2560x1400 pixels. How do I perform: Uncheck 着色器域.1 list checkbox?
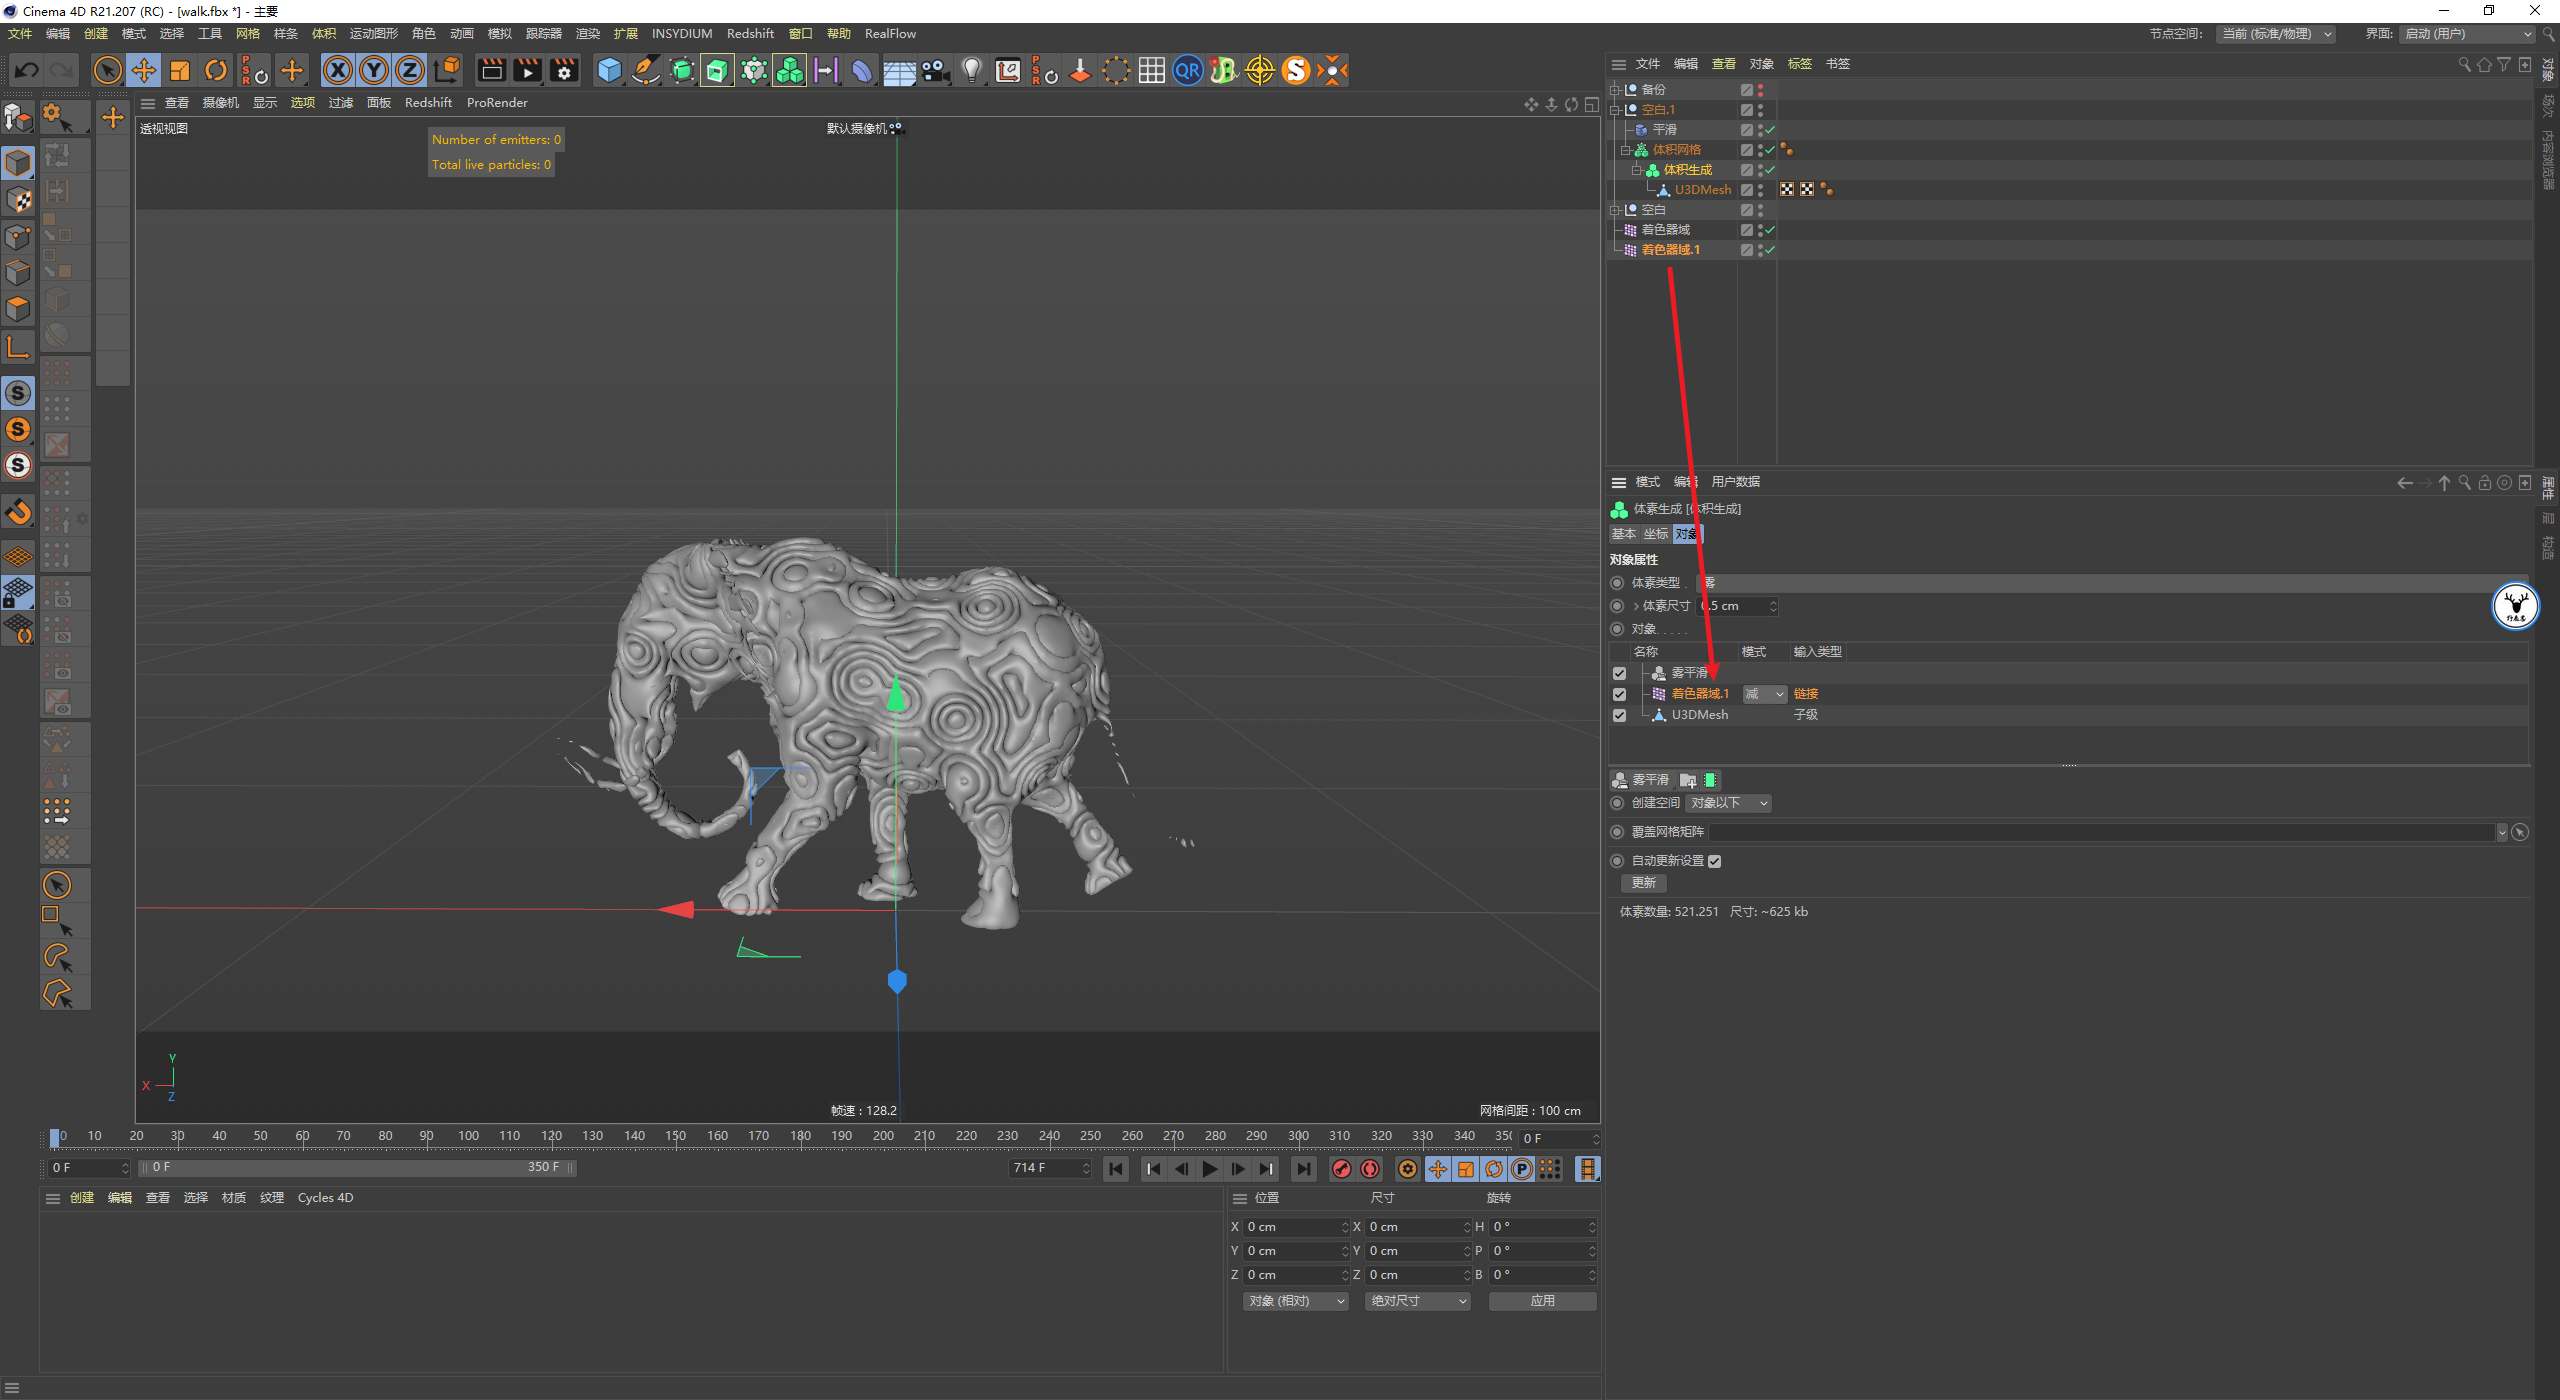[x=1619, y=694]
